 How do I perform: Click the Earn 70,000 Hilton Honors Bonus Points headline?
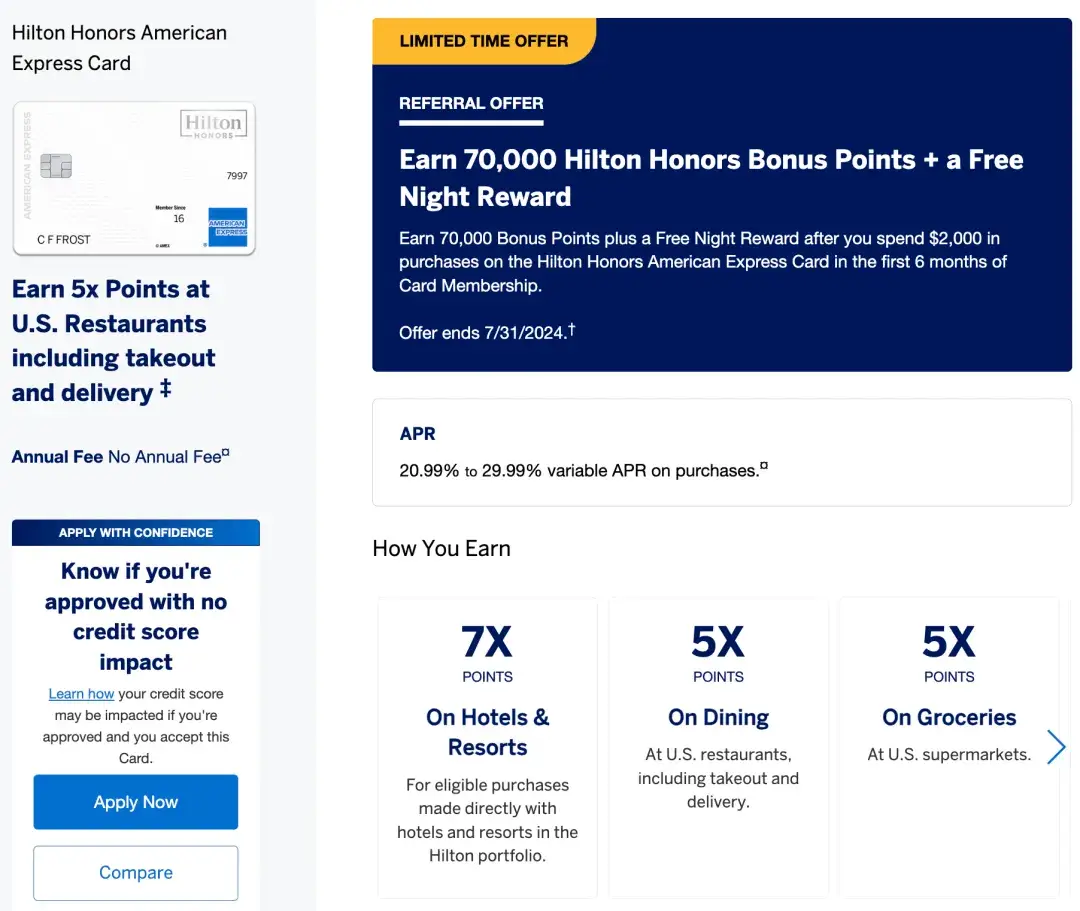click(711, 178)
